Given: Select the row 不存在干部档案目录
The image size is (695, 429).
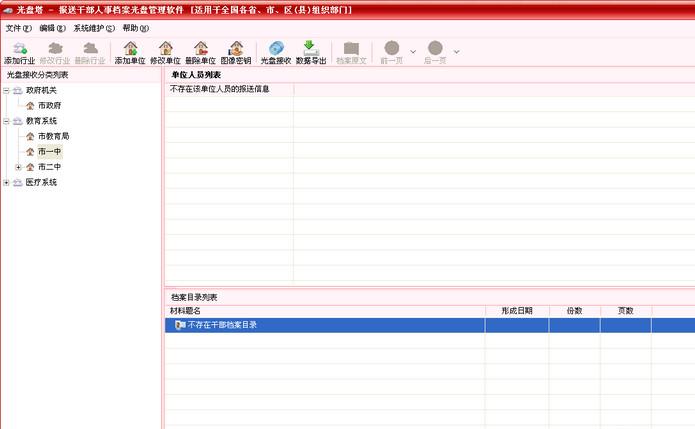Looking at the screenshot, I should (x=430, y=325).
